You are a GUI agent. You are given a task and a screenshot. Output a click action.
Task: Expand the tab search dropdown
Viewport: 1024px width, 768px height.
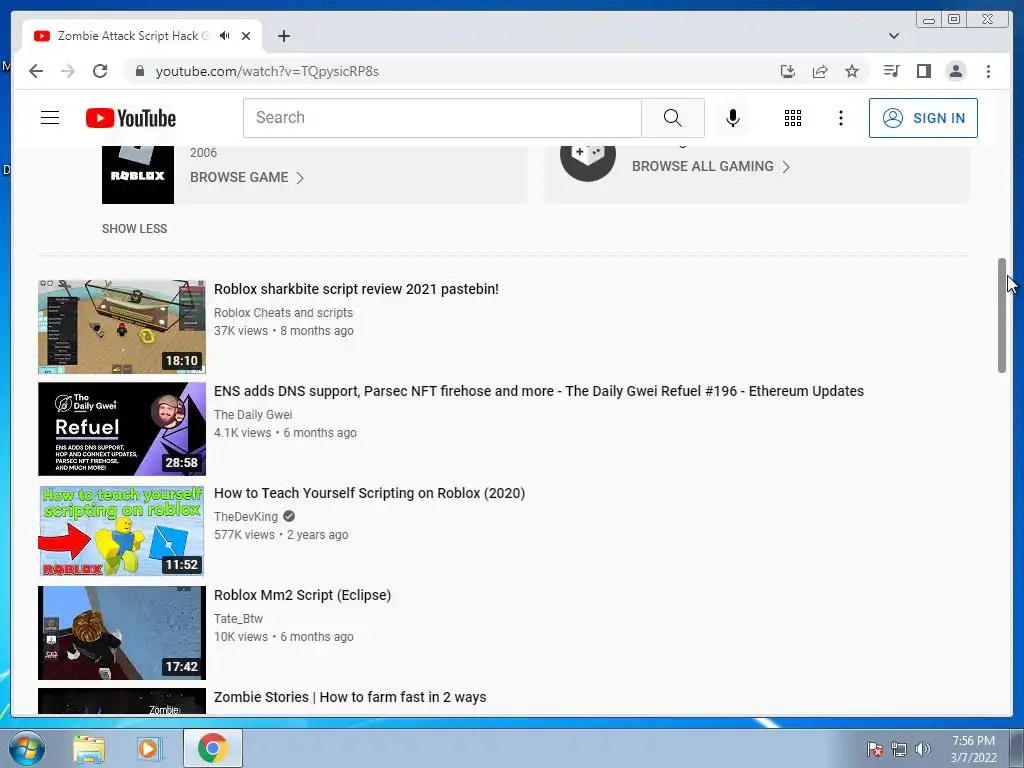894,36
